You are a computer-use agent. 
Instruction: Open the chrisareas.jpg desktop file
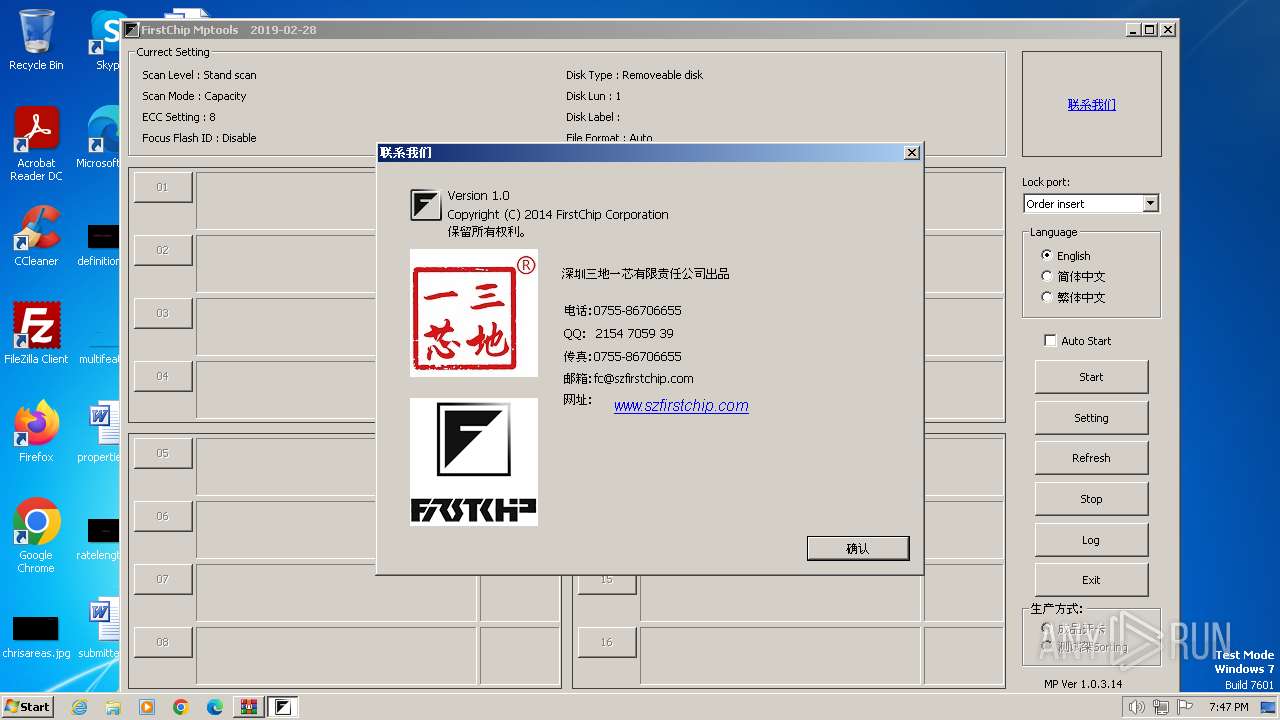tap(36, 637)
